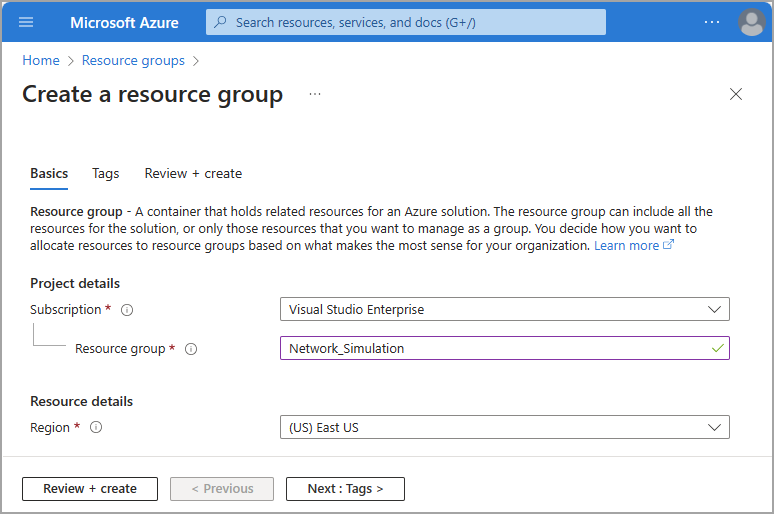Open the ellipsis beside the page title
774x514 pixels.
(x=315, y=94)
